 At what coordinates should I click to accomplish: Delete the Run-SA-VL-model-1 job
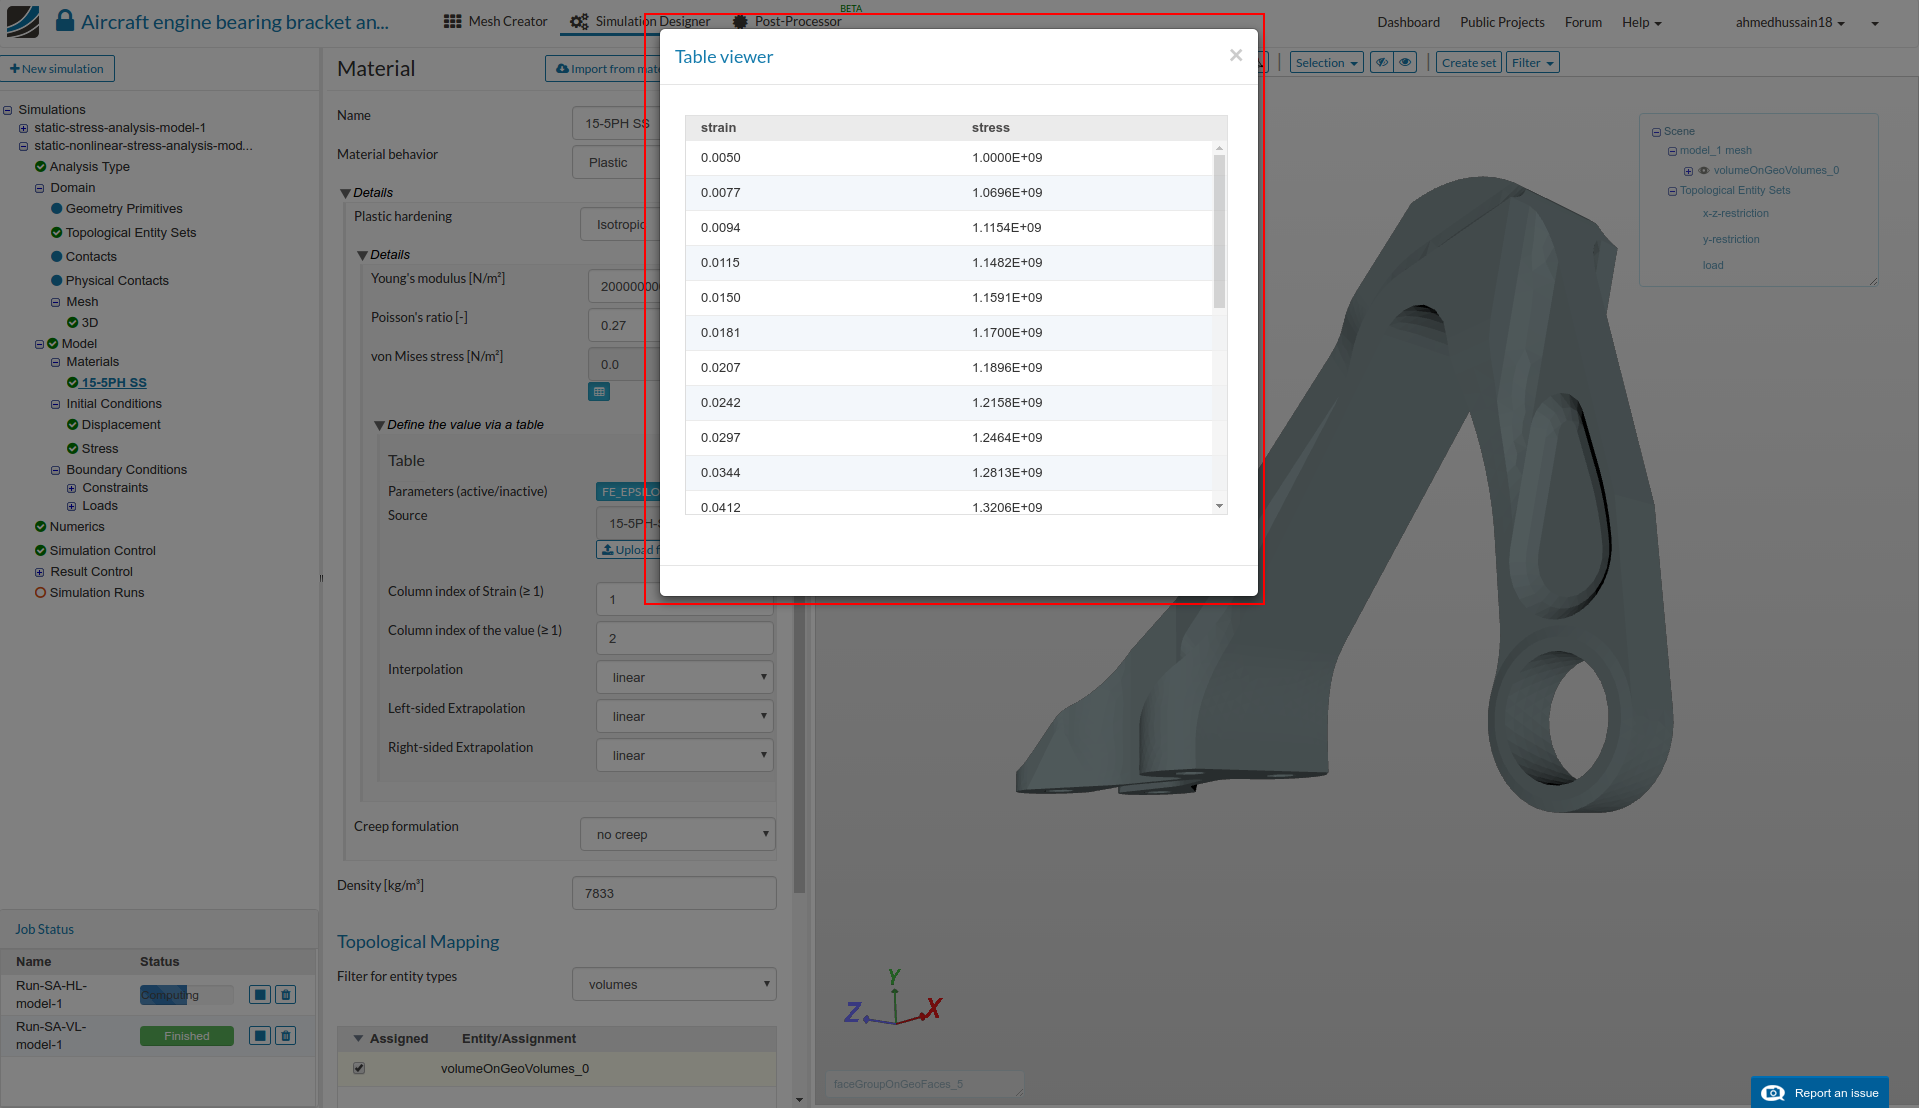pos(286,1036)
